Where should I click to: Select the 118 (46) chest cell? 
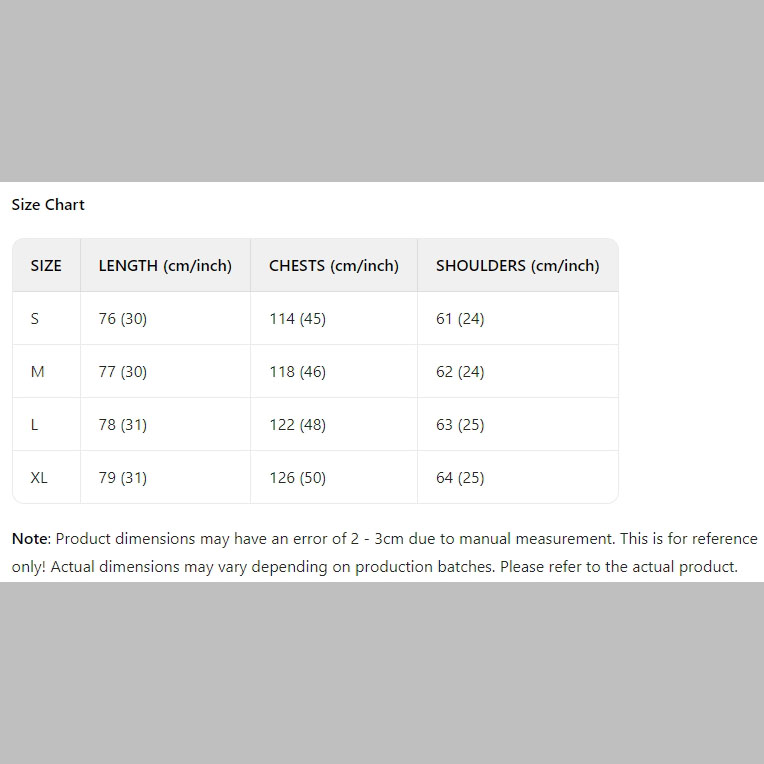pyautogui.click(x=298, y=372)
